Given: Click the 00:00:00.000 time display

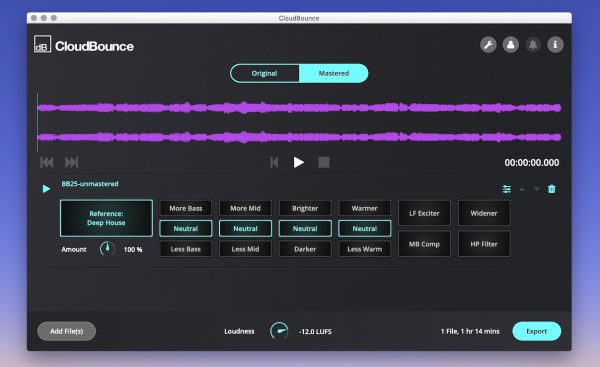Looking at the screenshot, I should pyautogui.click(x=532, y=163).
